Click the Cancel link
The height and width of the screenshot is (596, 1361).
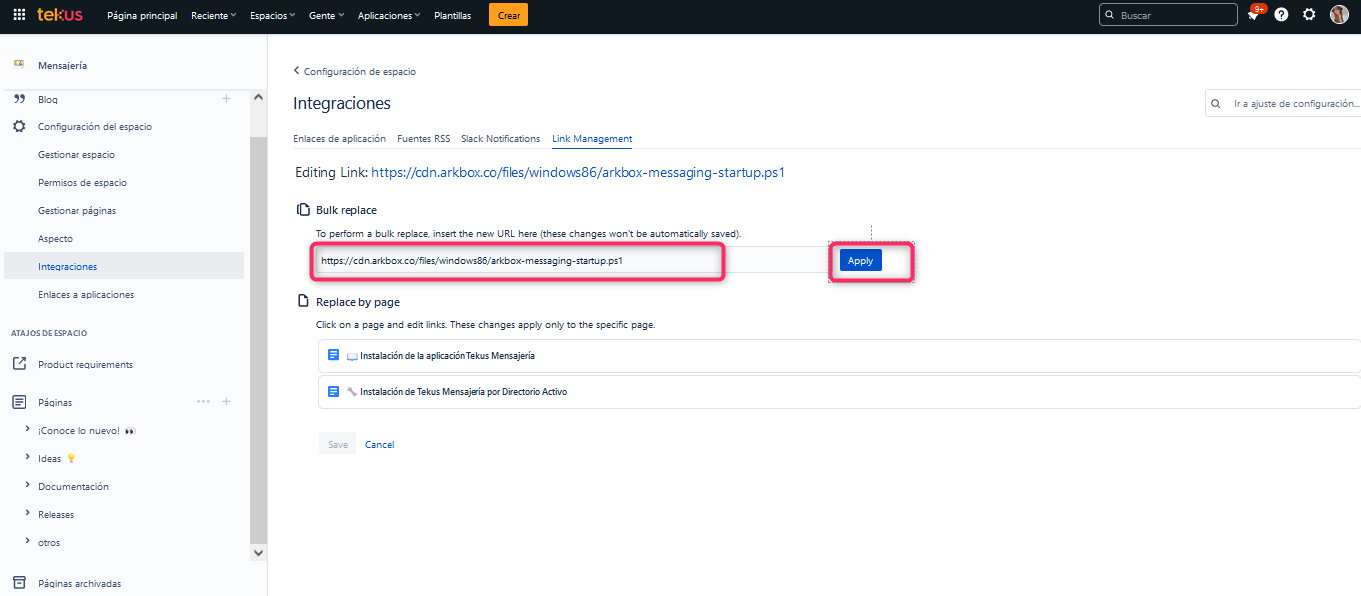(379, 444)
